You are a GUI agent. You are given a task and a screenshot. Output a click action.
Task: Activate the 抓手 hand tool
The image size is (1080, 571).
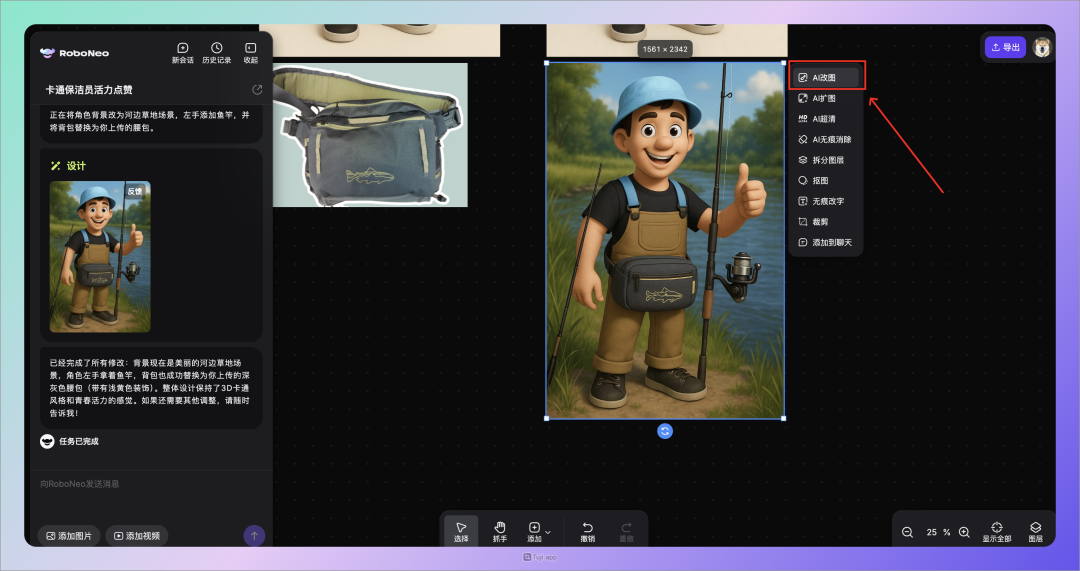[500, 531]
